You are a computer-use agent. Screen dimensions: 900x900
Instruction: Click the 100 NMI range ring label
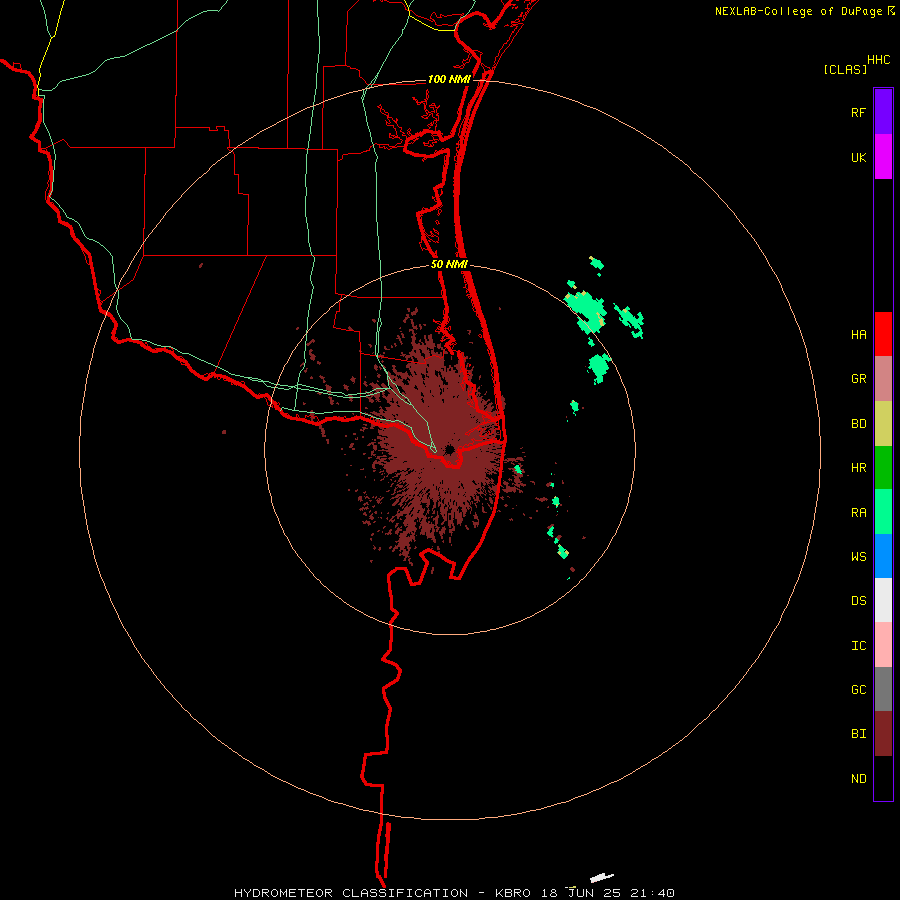tap(449, 79)
